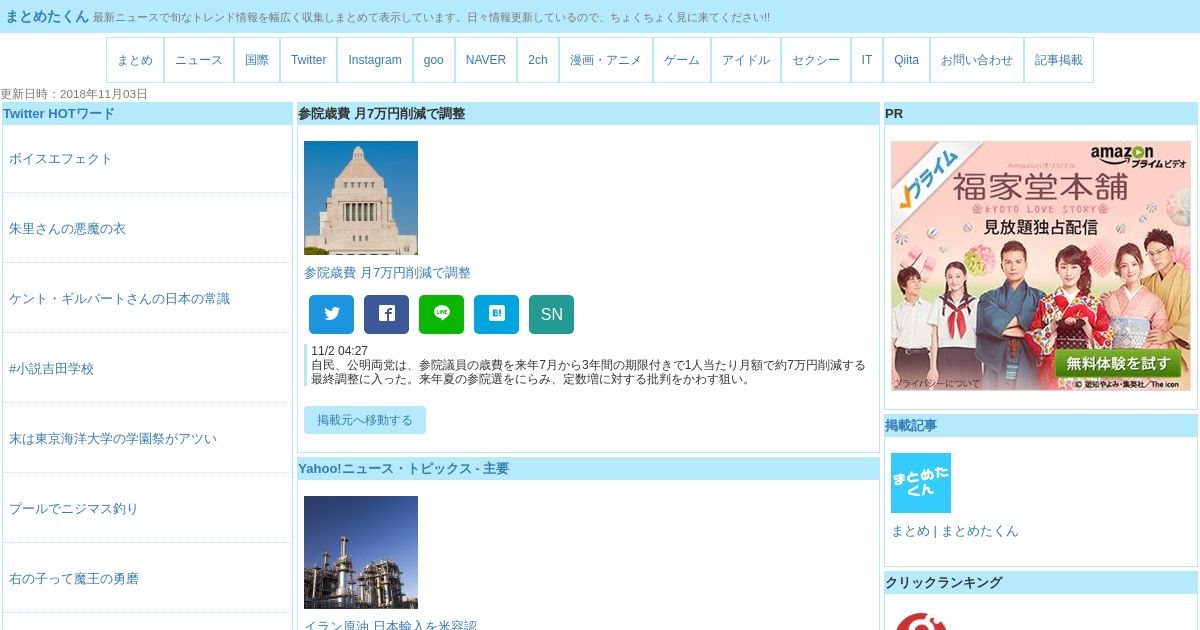
Task: Click article link 参院歳費 月7万円削減で調整
Action: click(387, 273)
